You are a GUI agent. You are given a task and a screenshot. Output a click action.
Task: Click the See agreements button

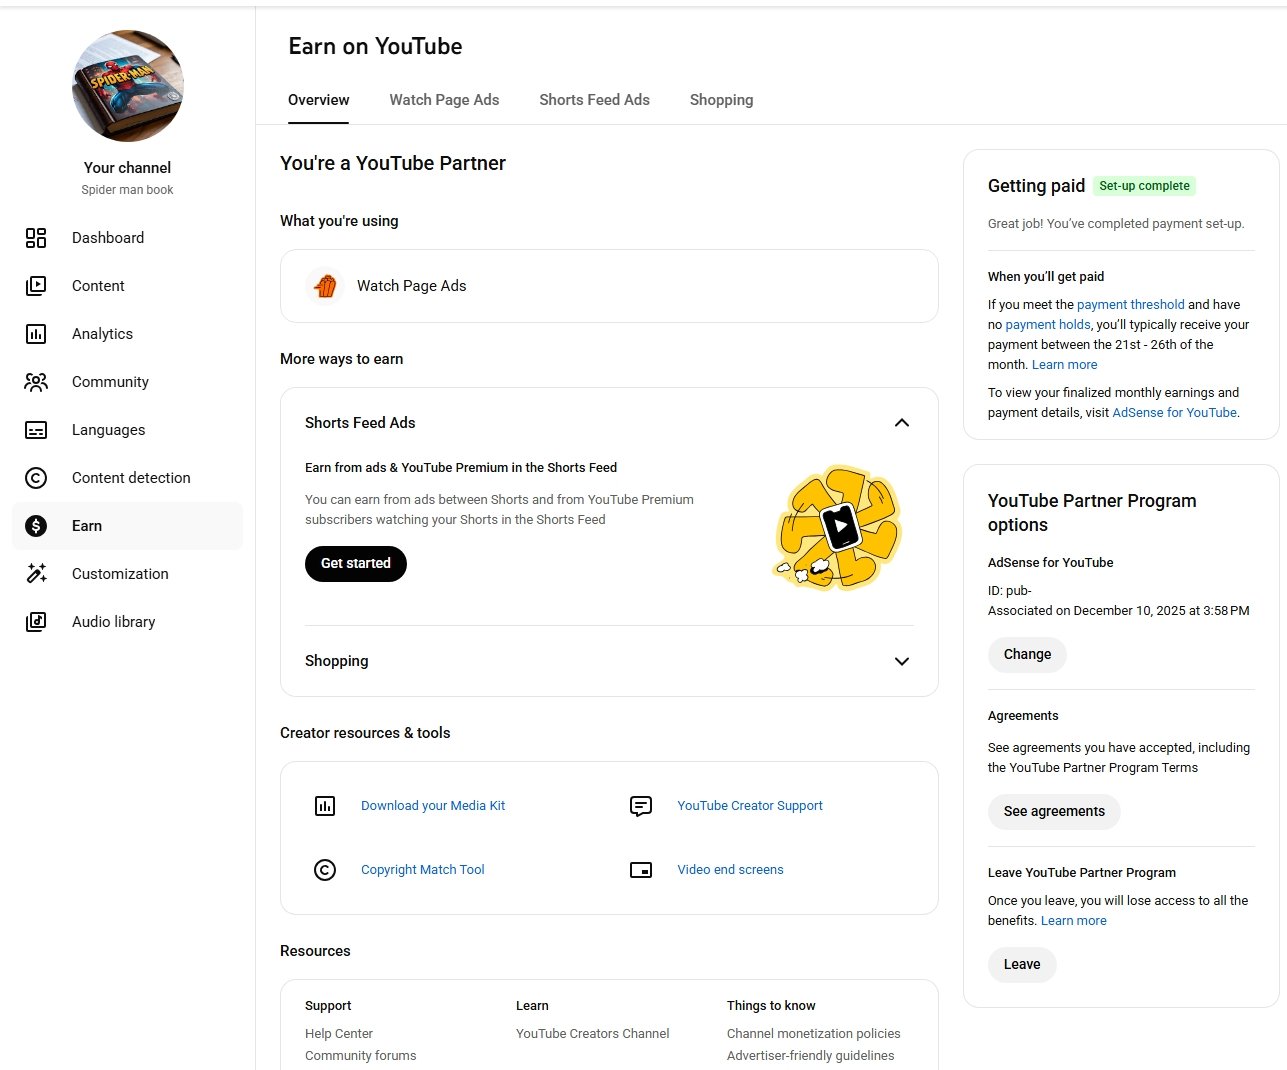[1054, 811]
